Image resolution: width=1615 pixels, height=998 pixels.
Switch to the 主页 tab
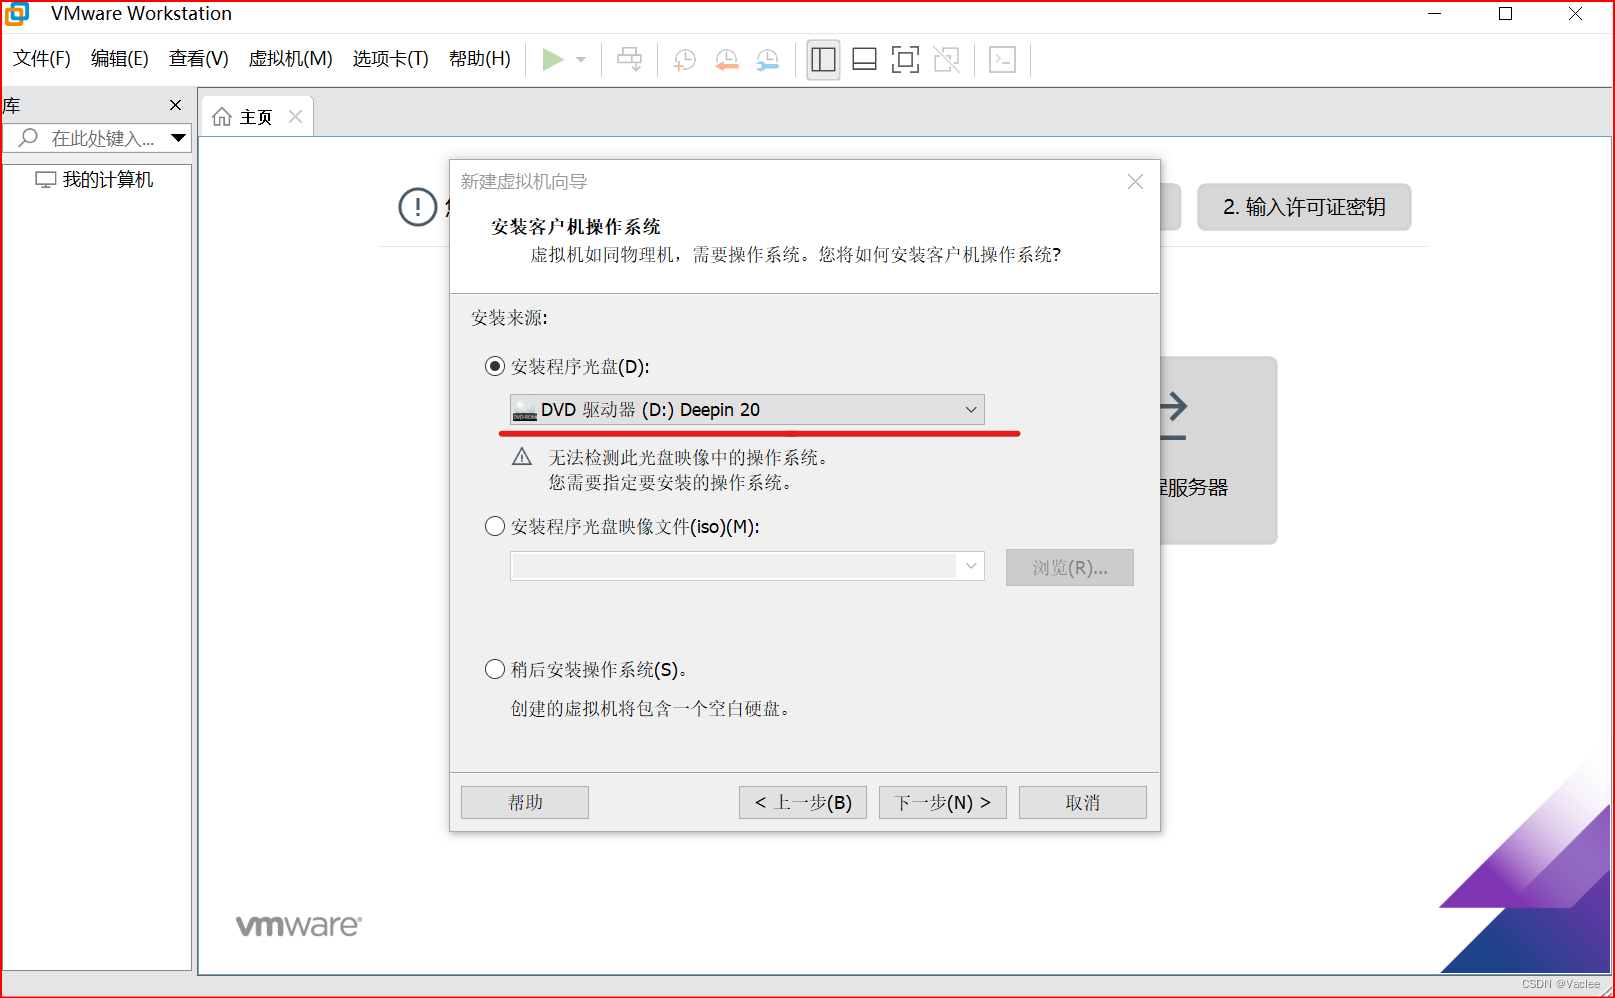pyautogui.click(x=256, y=117)
